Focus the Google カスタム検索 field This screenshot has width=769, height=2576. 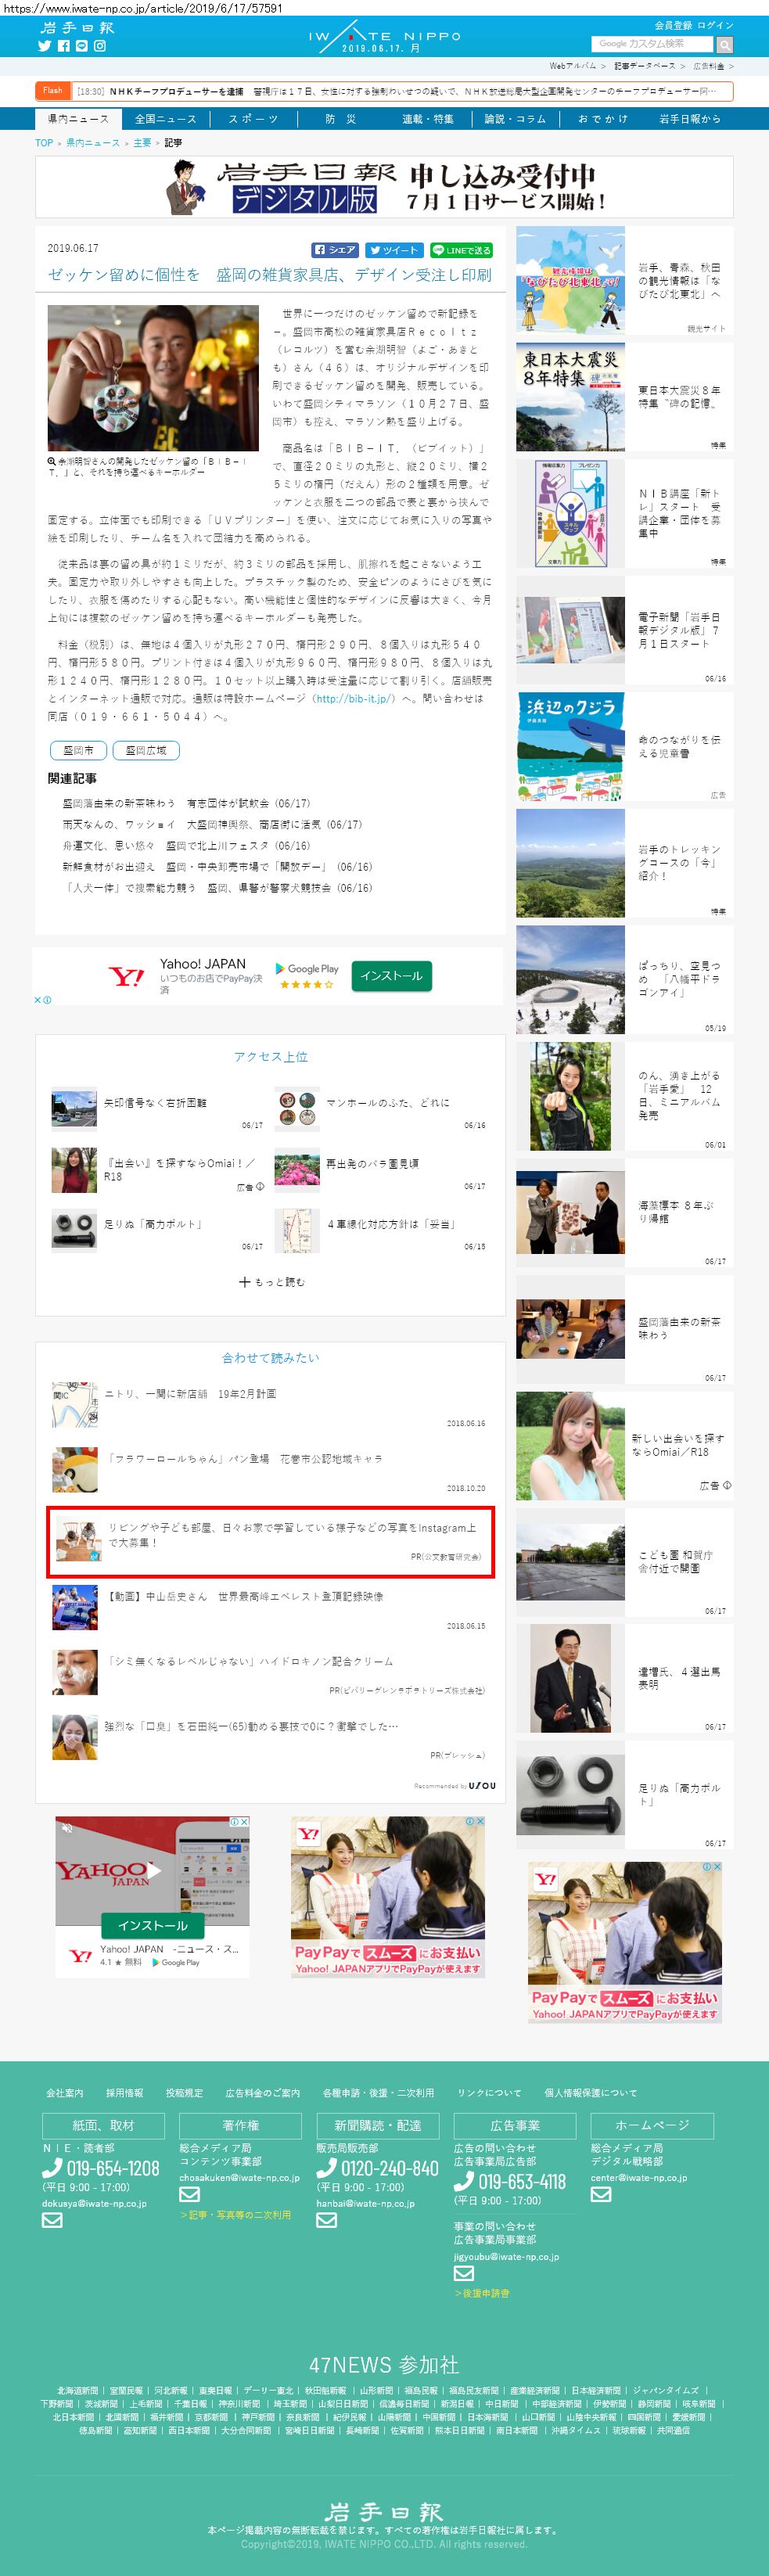click(x=652, y=44)
